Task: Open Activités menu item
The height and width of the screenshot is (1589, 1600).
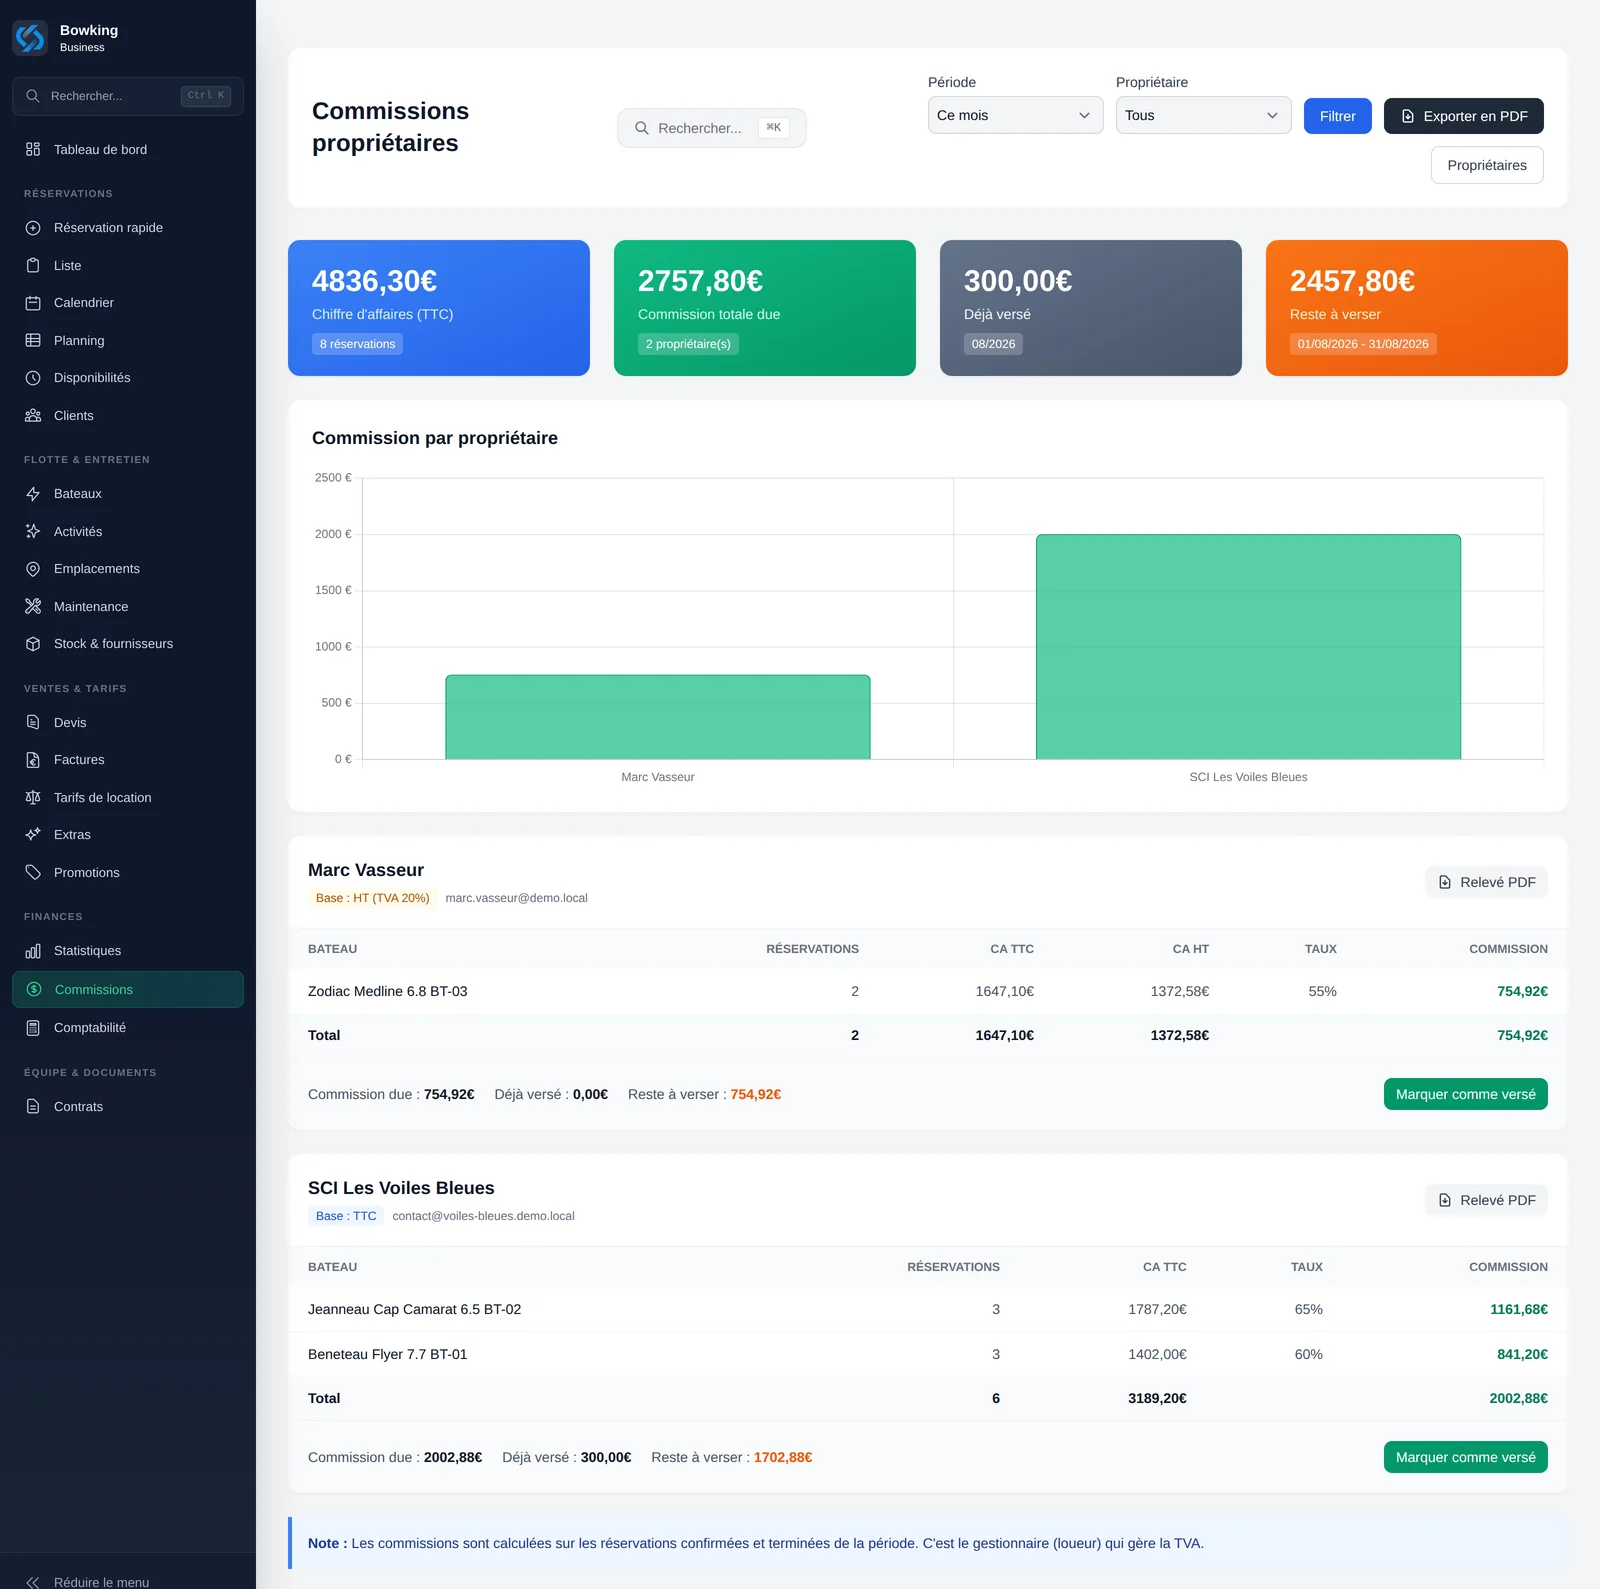Action: pos(128,531)
